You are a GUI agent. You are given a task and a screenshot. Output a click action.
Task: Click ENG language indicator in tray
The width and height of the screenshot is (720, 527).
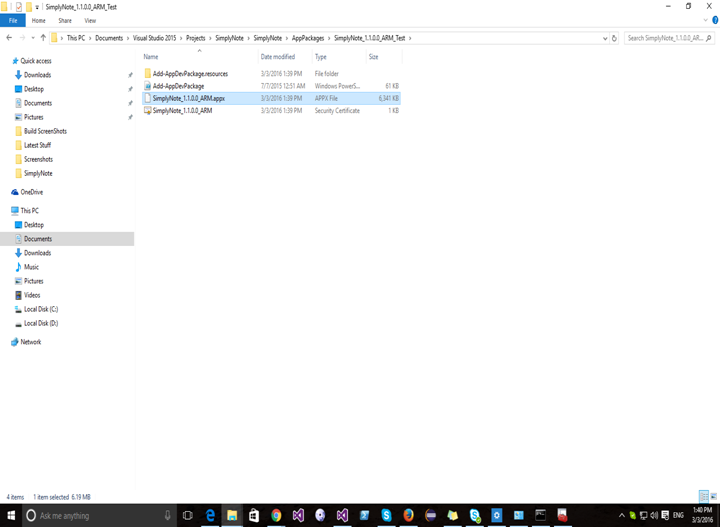coord(678,516)
